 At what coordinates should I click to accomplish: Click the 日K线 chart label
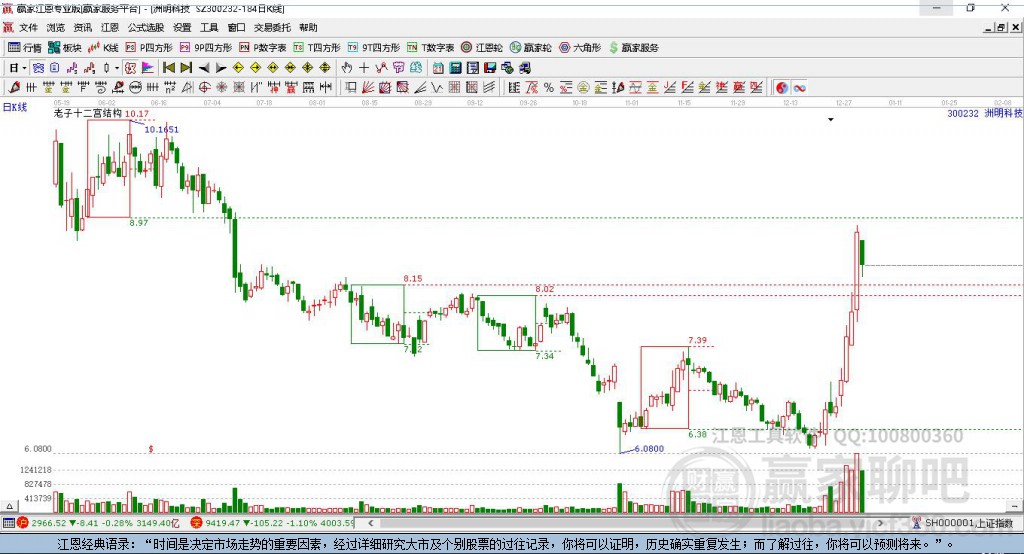point(14,107)
